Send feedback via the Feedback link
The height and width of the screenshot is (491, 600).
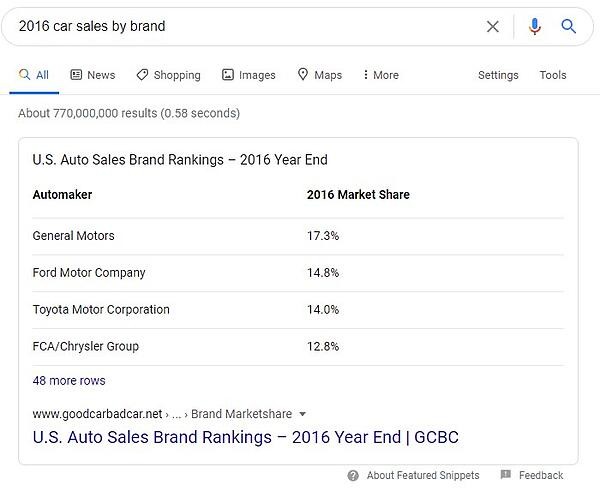pos(541,475)
